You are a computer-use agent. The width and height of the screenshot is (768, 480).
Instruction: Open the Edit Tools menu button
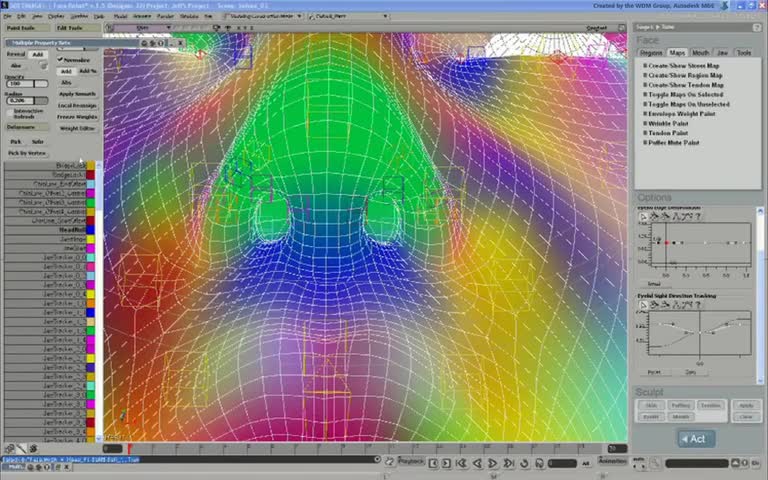[x=75, y=28]
